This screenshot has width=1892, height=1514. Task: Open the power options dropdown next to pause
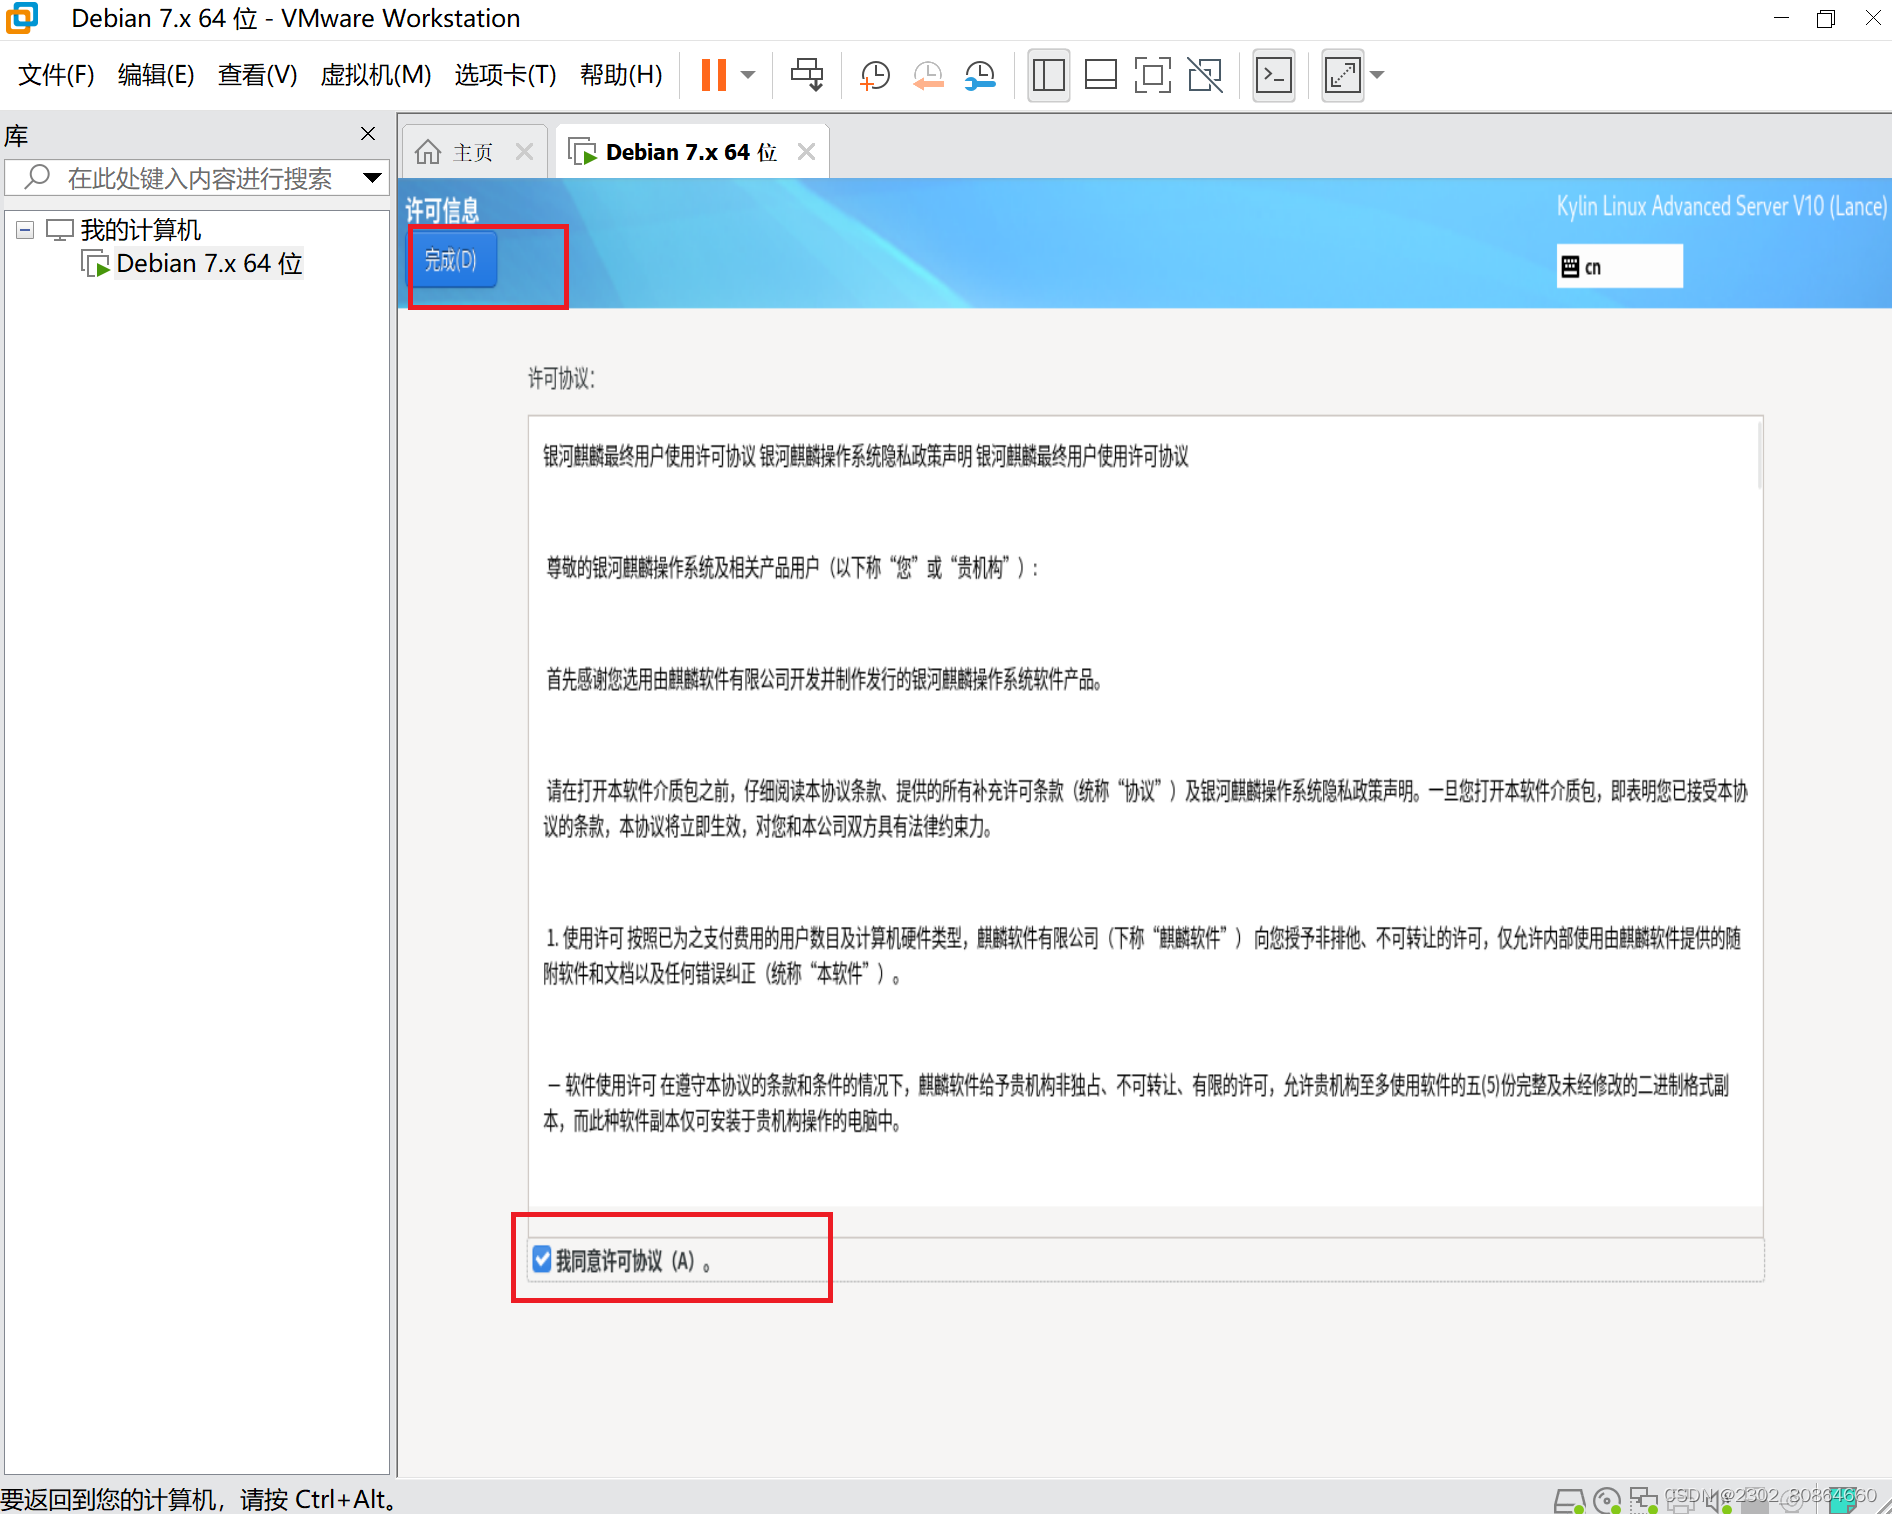(x=748, y=75)
